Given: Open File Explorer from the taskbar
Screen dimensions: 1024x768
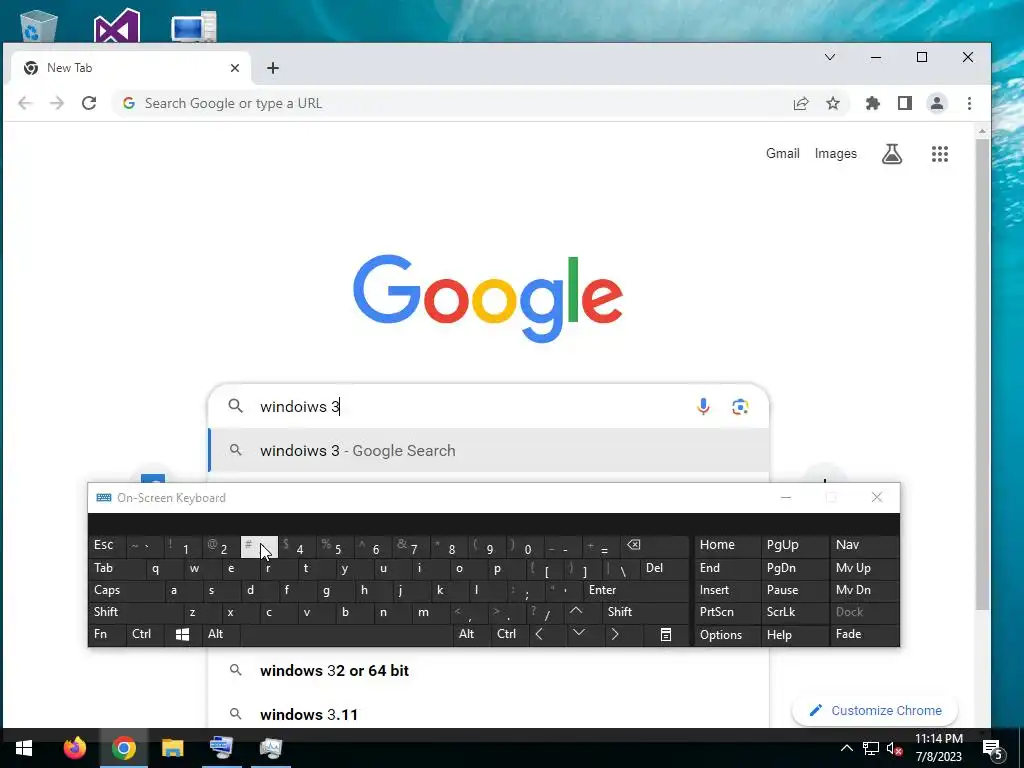Looking at the screenshot, I should click(172, 747).
